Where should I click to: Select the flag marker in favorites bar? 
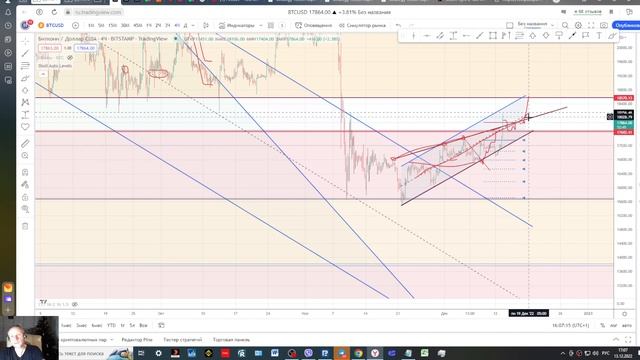point(585,36)
